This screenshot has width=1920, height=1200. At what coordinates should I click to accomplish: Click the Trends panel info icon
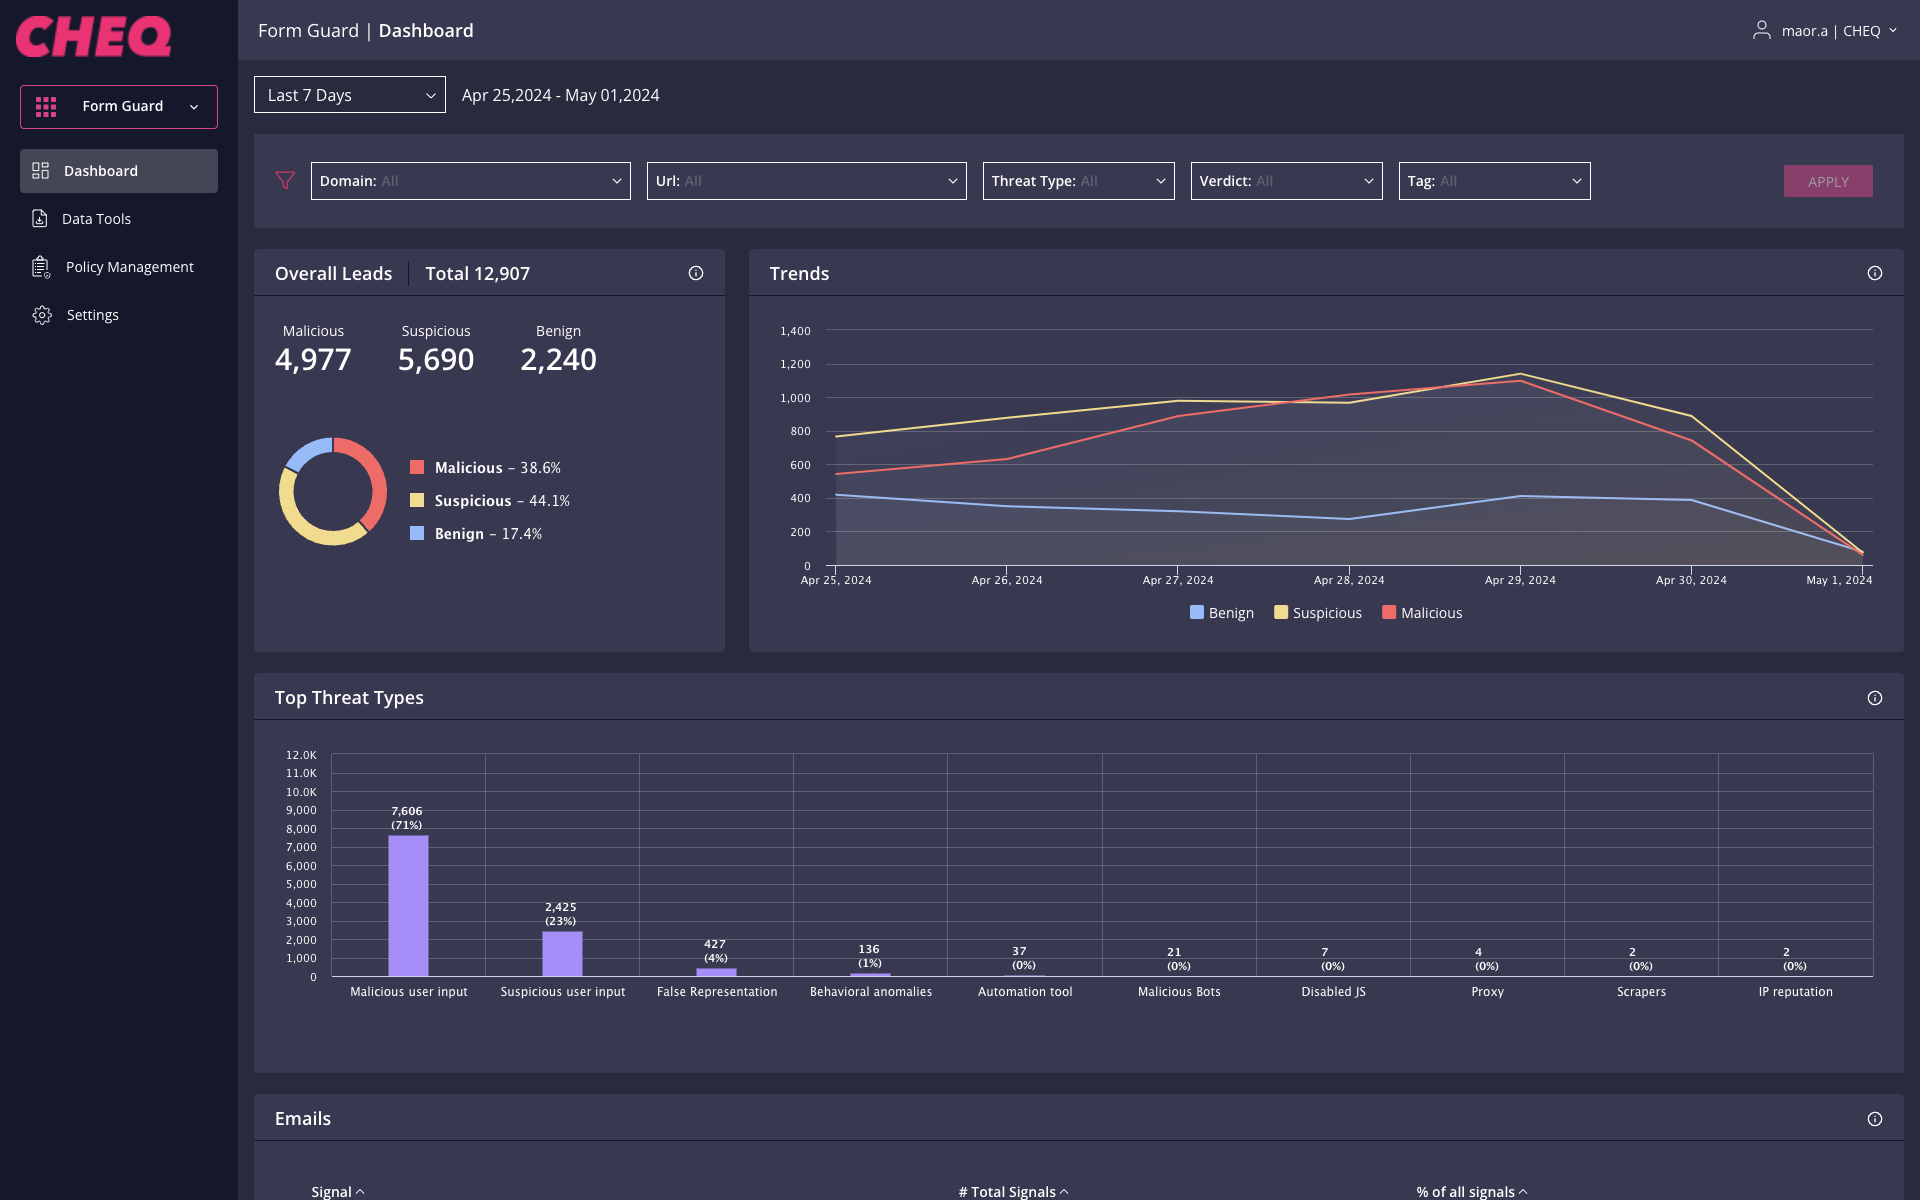pos(1874,272)
